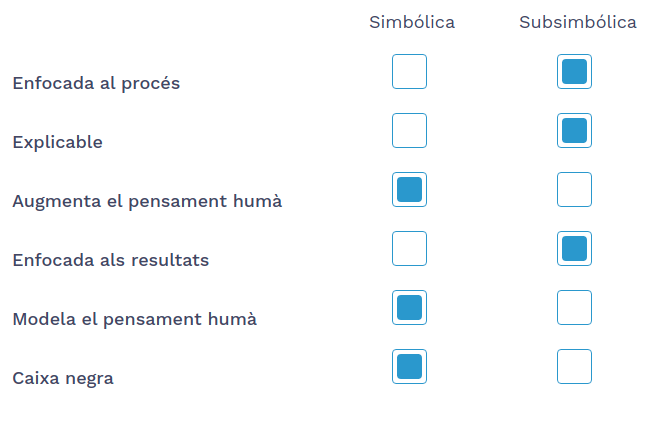Mark Subsimbólica for Modela el pensament humà
This screenshot has width=652, height=433.
pyautogui.click(x=574, y=308)
